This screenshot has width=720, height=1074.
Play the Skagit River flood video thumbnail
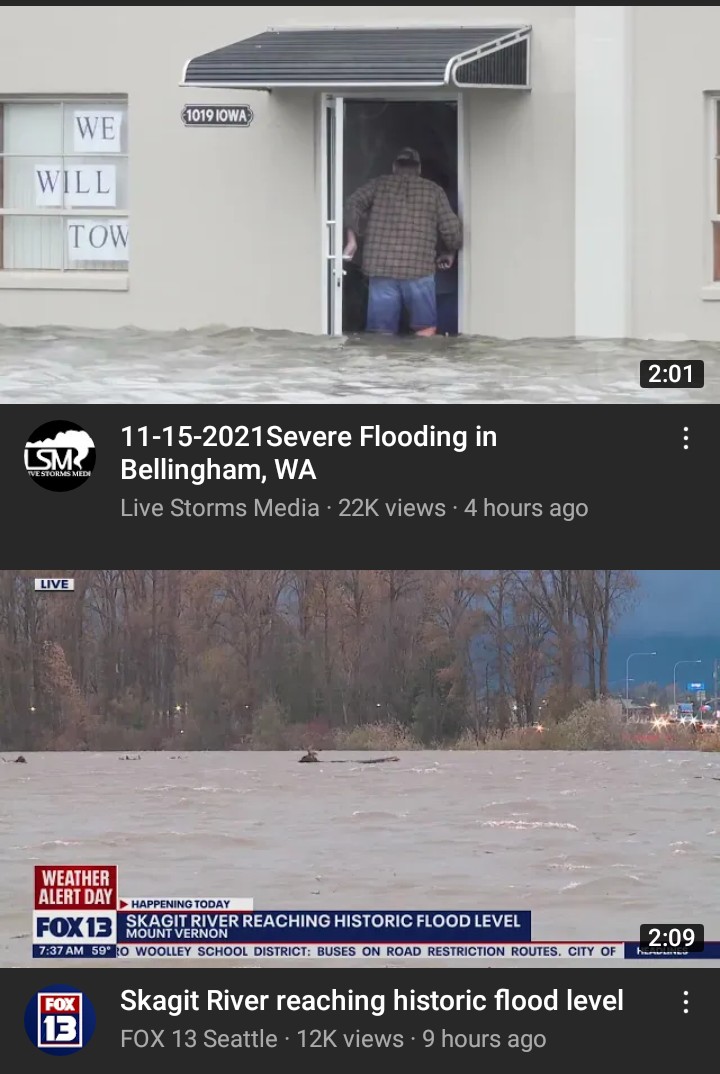(360, 769)
